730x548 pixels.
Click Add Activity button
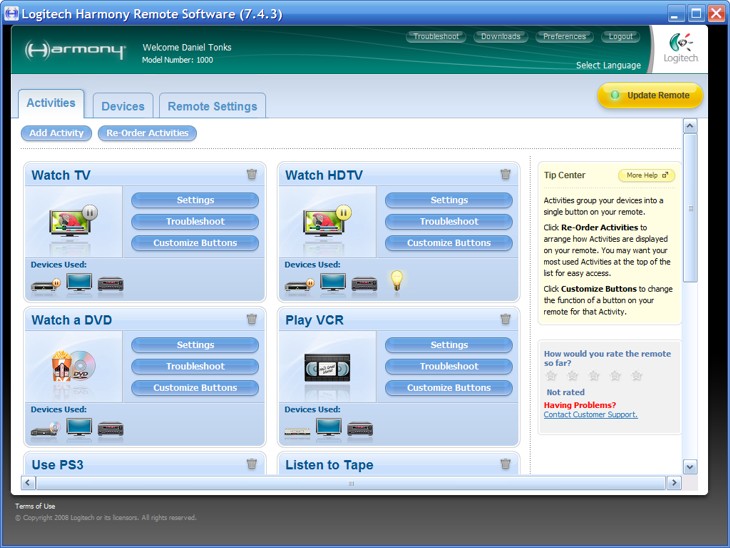[x=56, y=133]
